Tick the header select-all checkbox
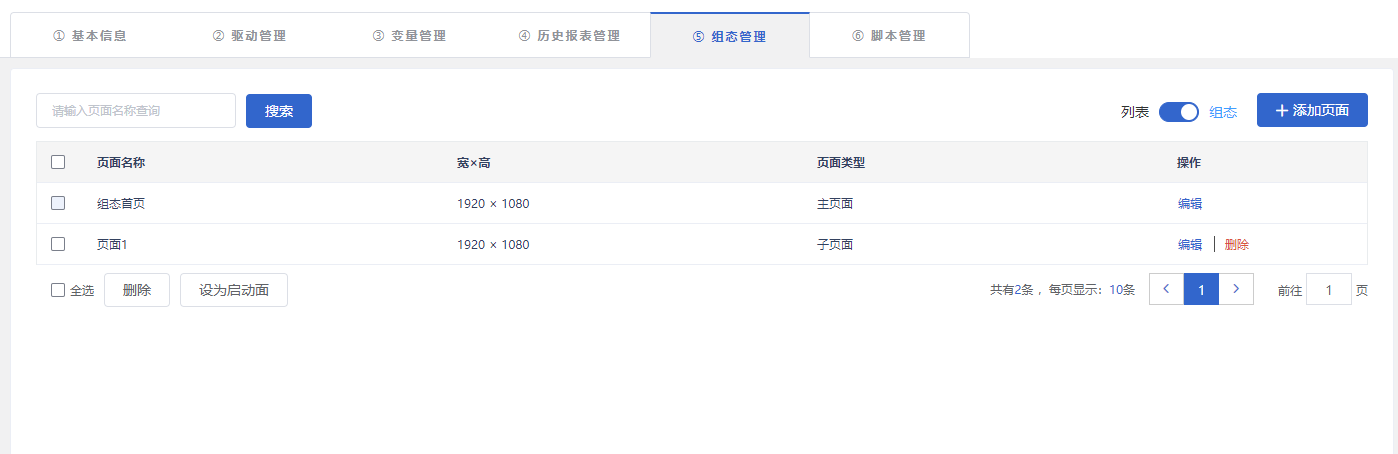Image resolution: width=1398 pixels, height=454 pixels. 58,162
